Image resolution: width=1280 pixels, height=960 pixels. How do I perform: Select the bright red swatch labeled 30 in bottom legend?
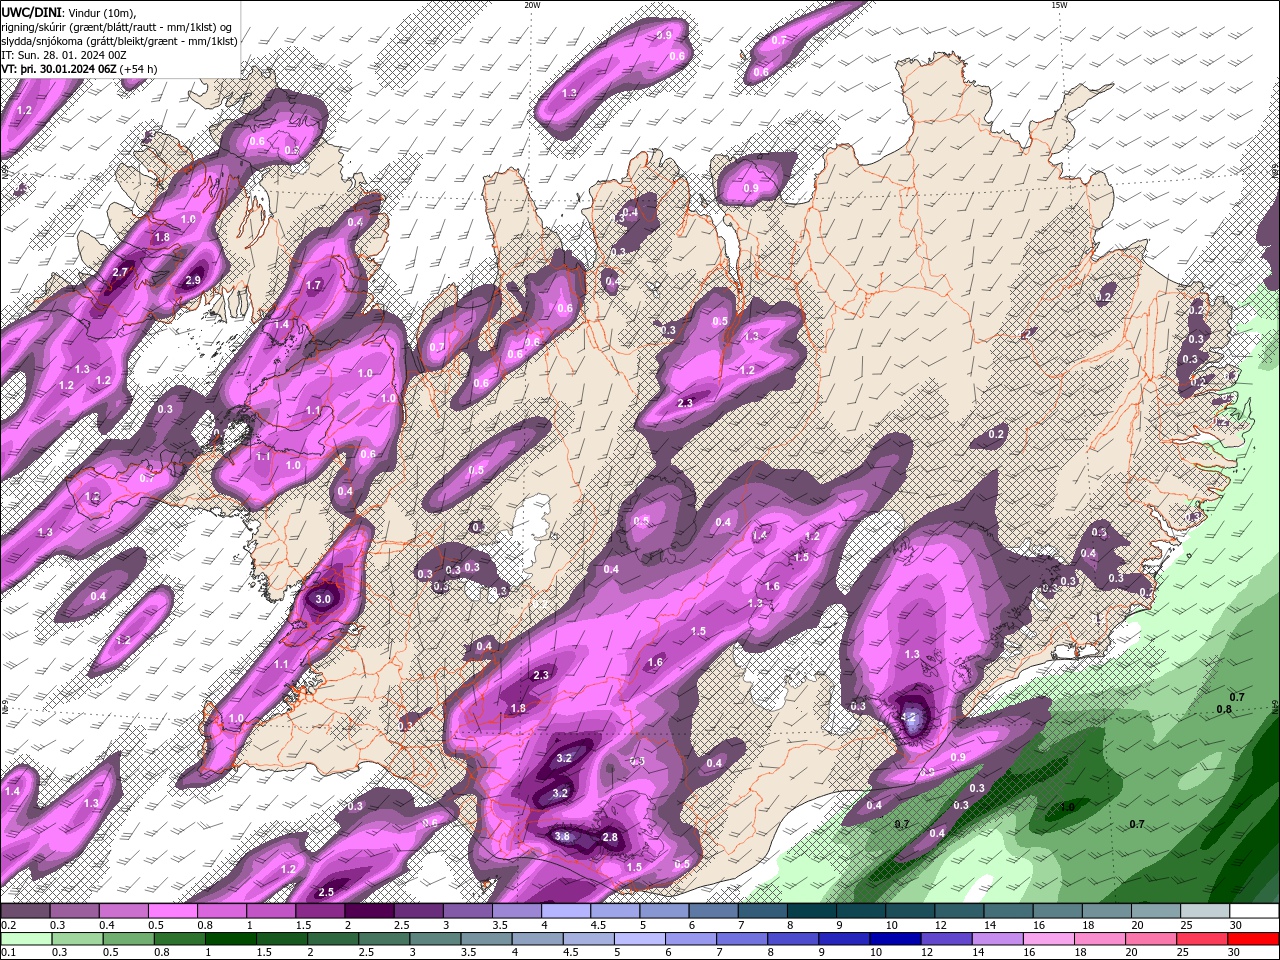1253,939
